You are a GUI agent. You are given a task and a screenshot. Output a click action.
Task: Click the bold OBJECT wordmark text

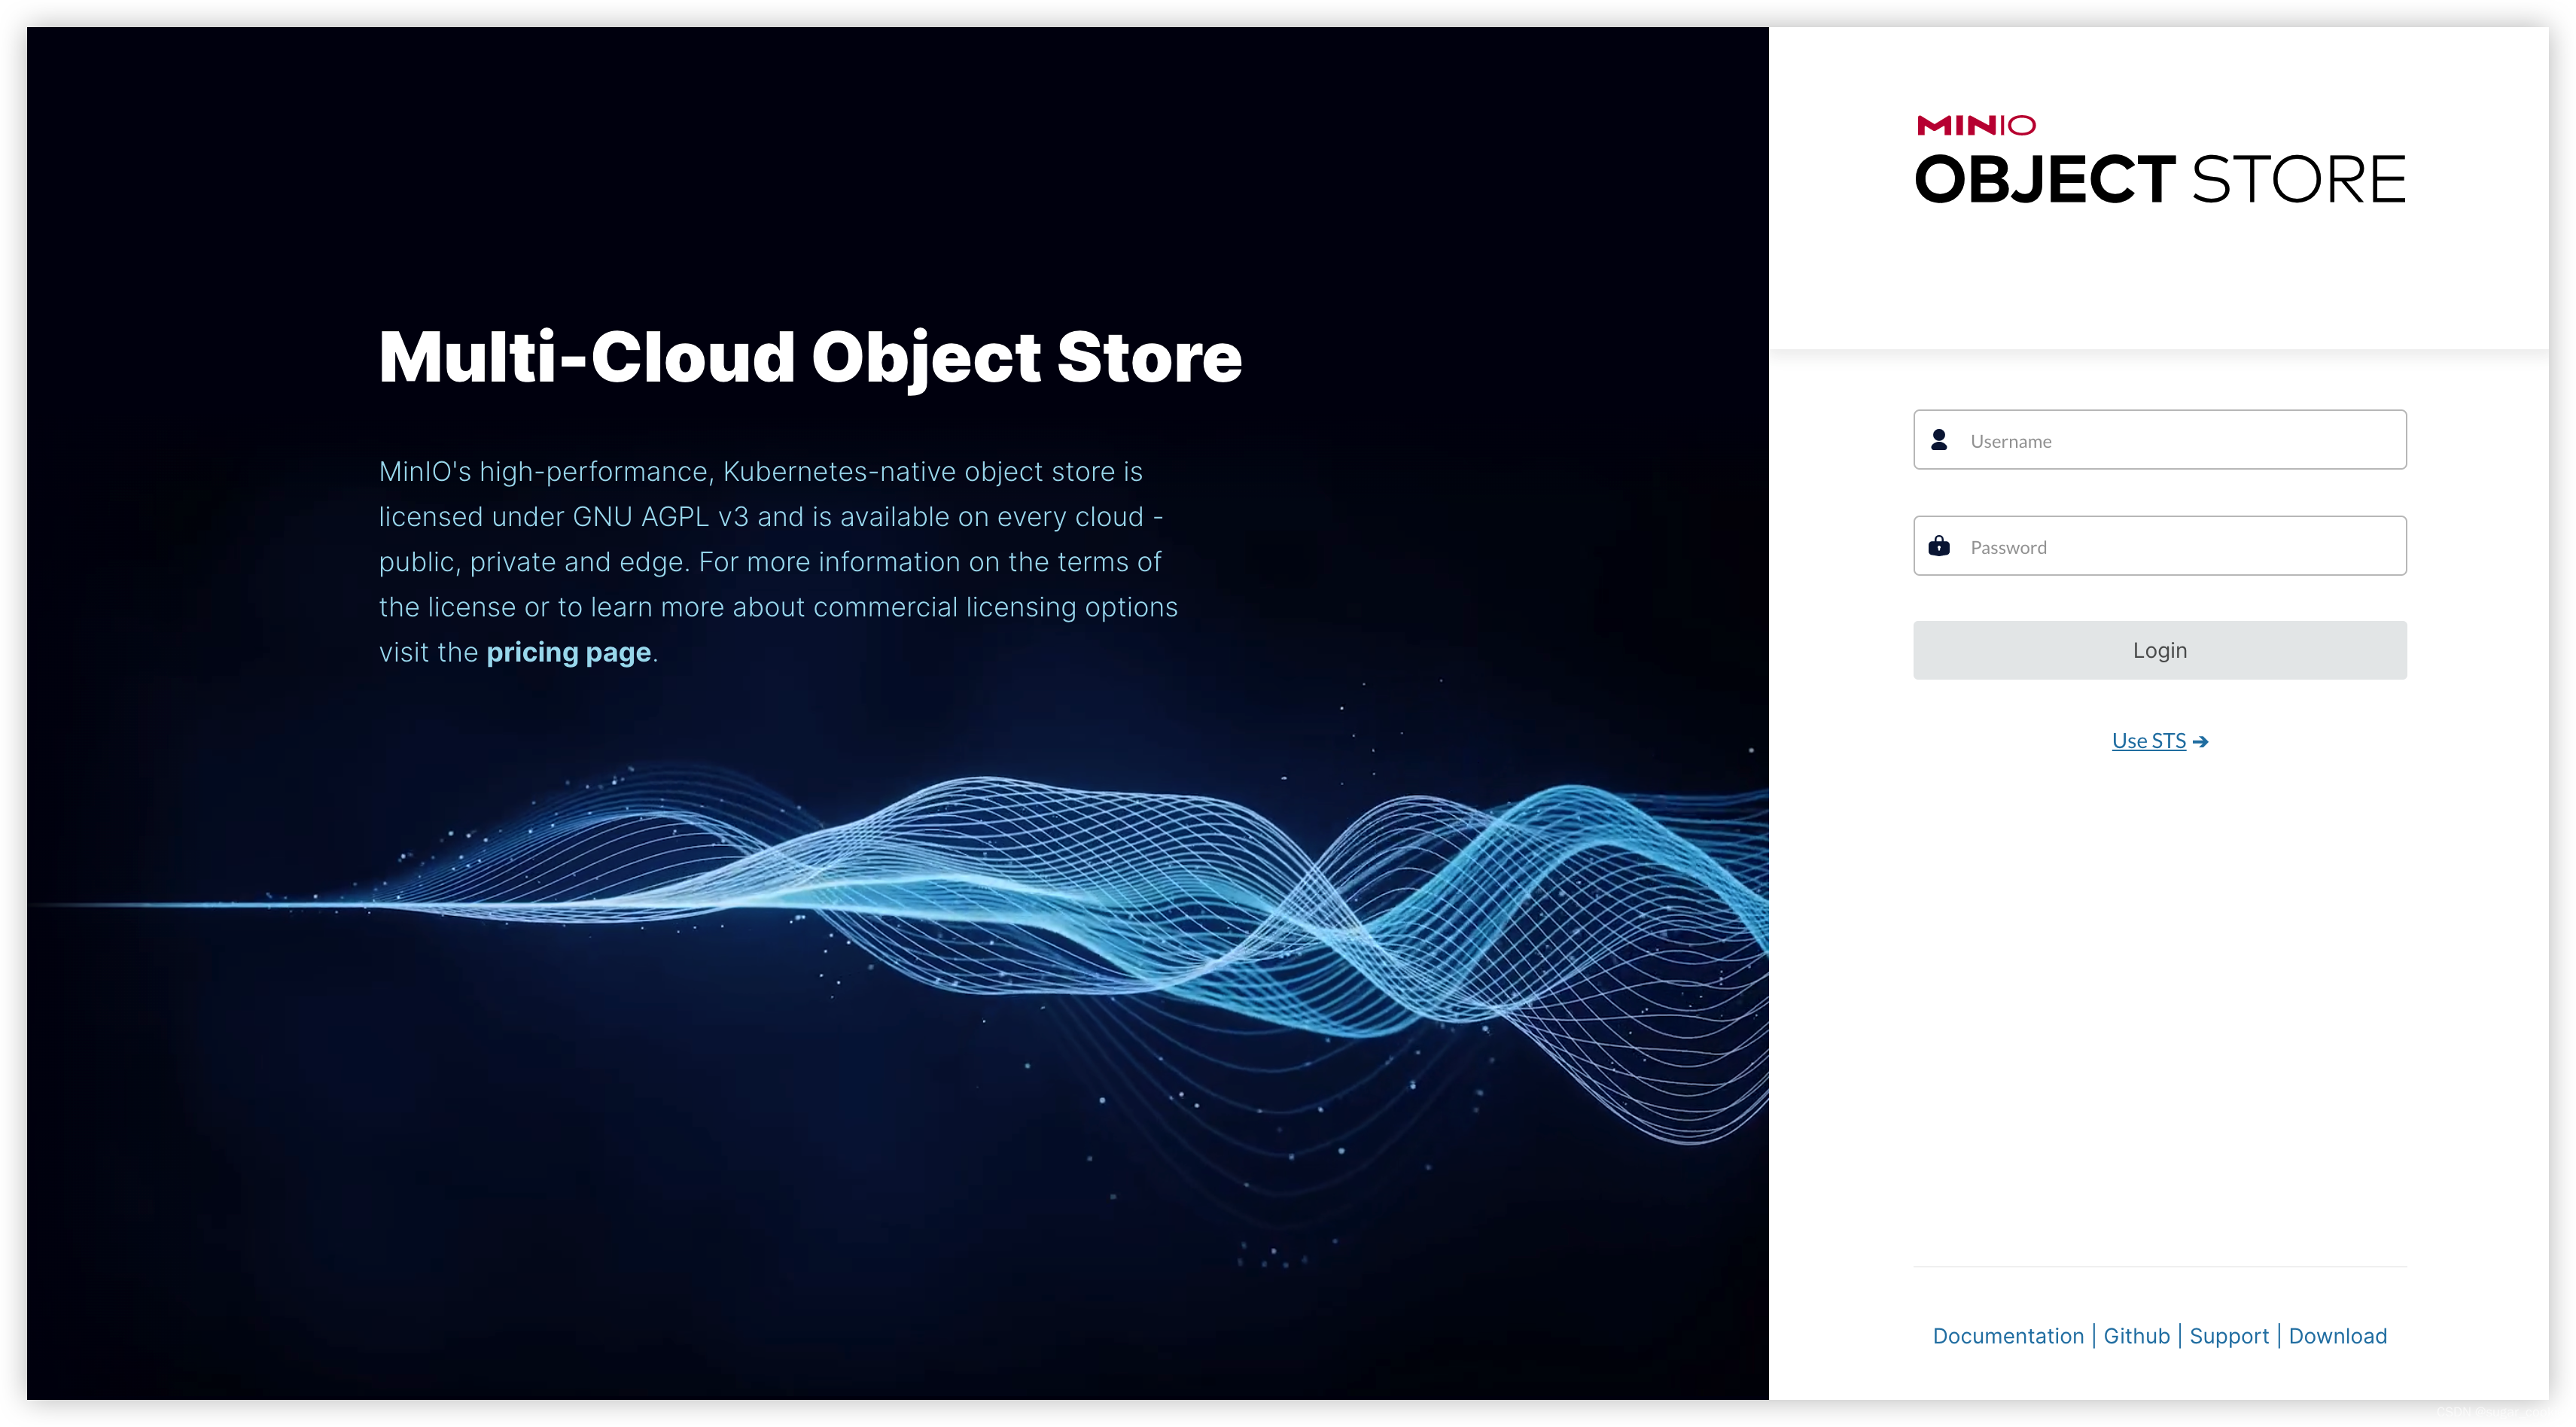(x=2044, y=180)
